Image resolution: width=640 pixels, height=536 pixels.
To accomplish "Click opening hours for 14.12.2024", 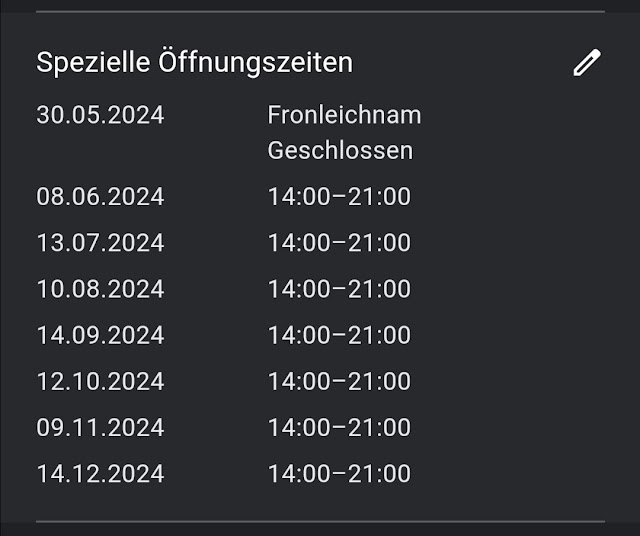I will tap(339, 473).
